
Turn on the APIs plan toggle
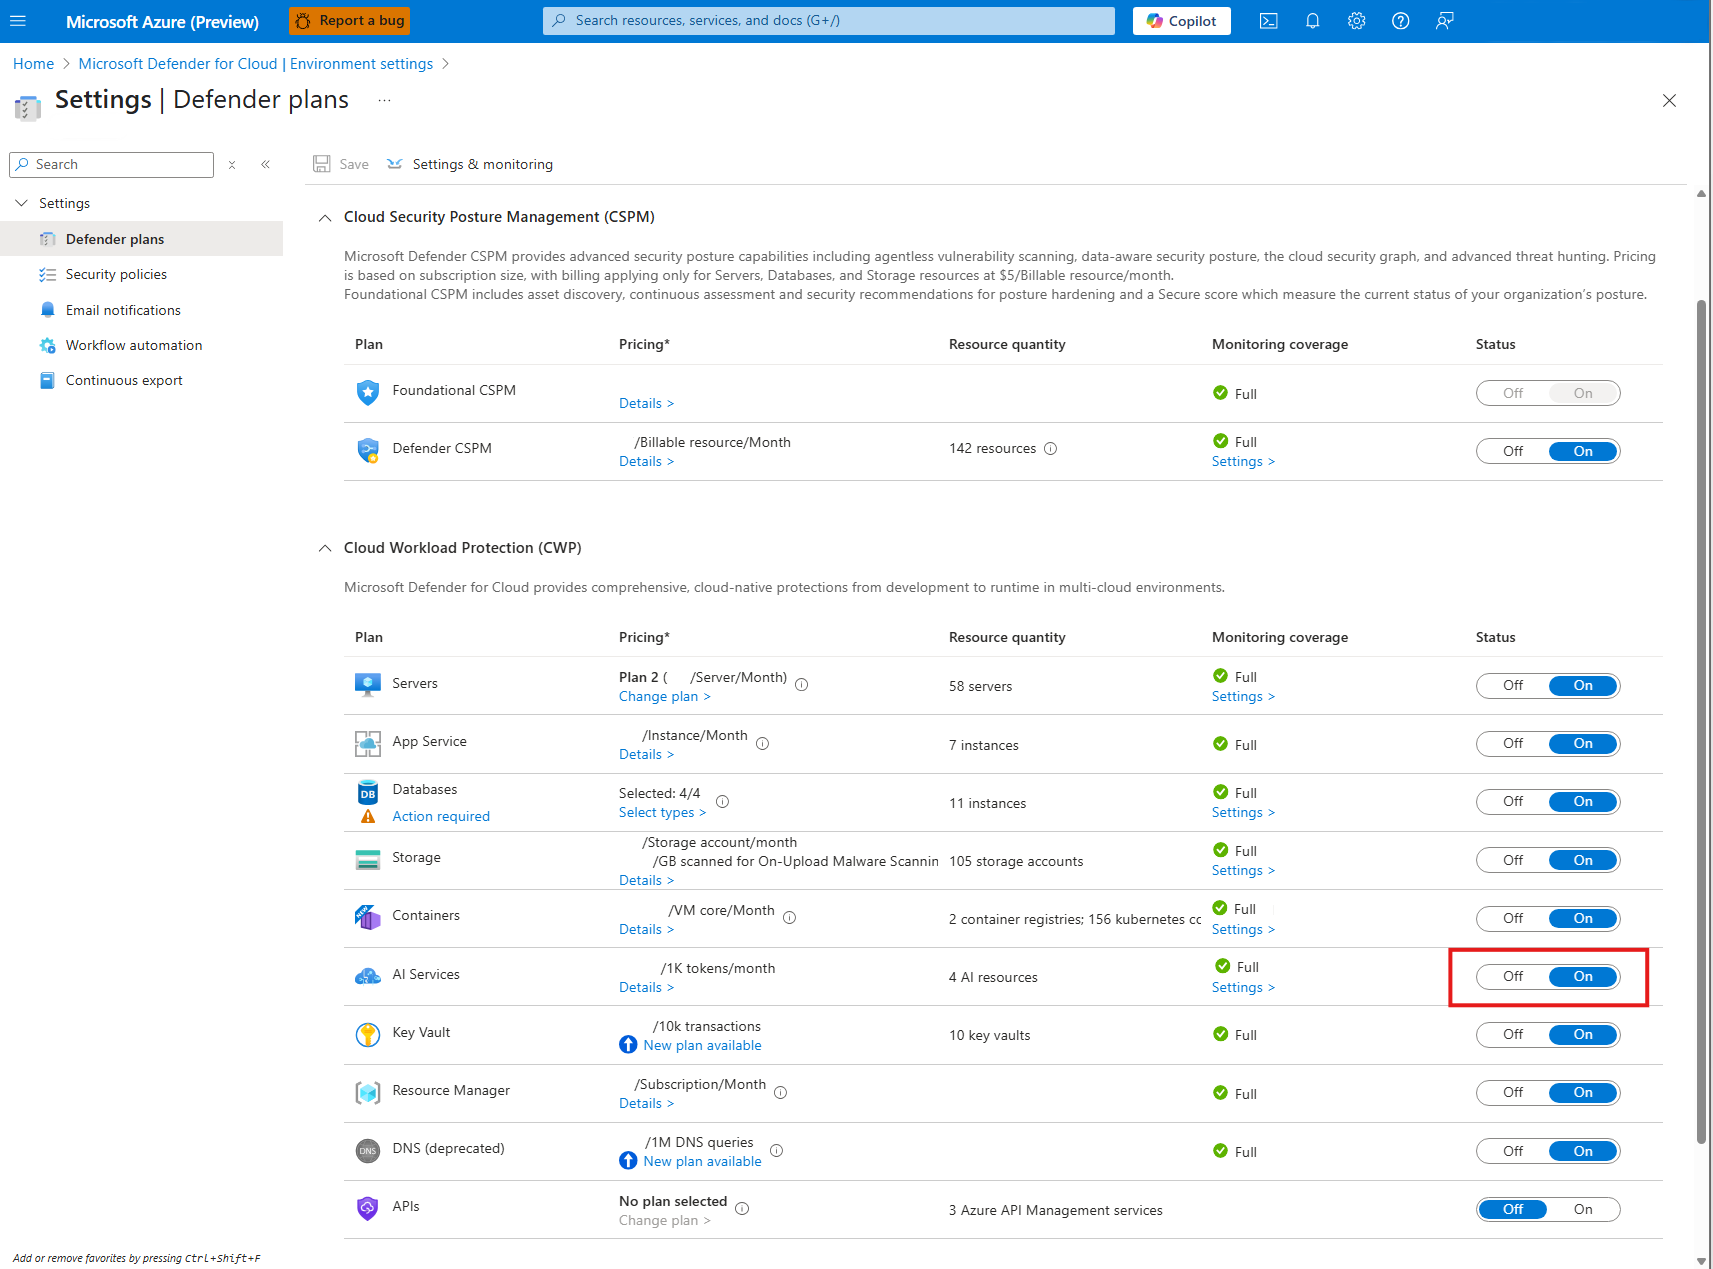[1583, 1209]
